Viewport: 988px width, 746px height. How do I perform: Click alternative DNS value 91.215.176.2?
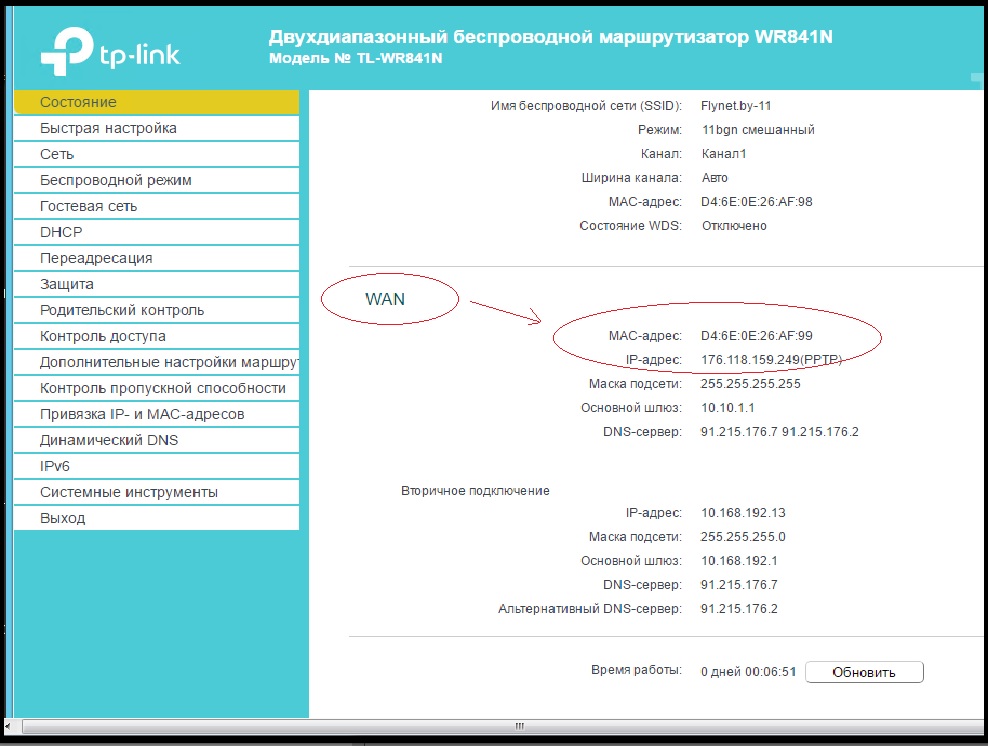pos(739,609)
